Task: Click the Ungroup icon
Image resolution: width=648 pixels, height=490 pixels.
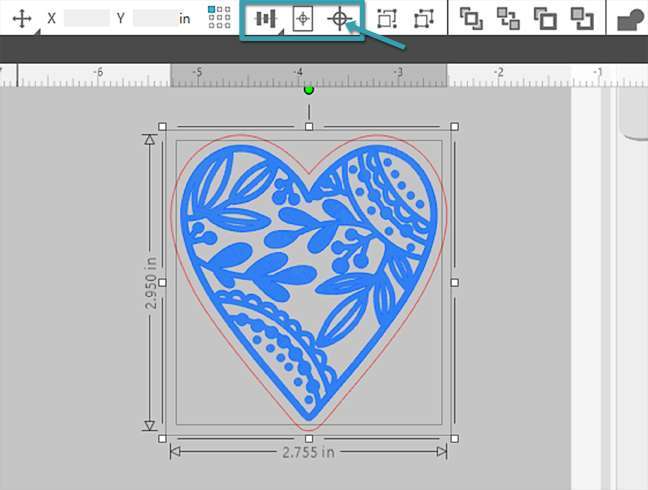Action: tap(424, 19)
